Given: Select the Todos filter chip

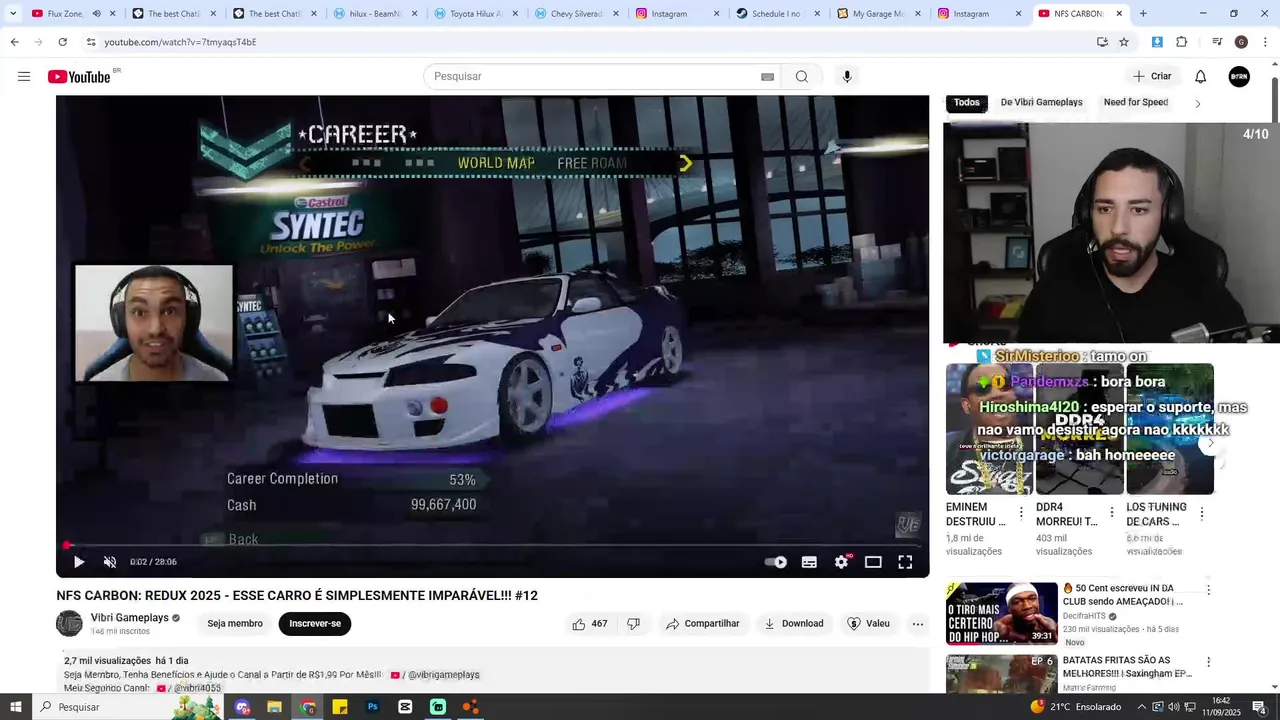Looking at the screenshot, I should [966, 102].
